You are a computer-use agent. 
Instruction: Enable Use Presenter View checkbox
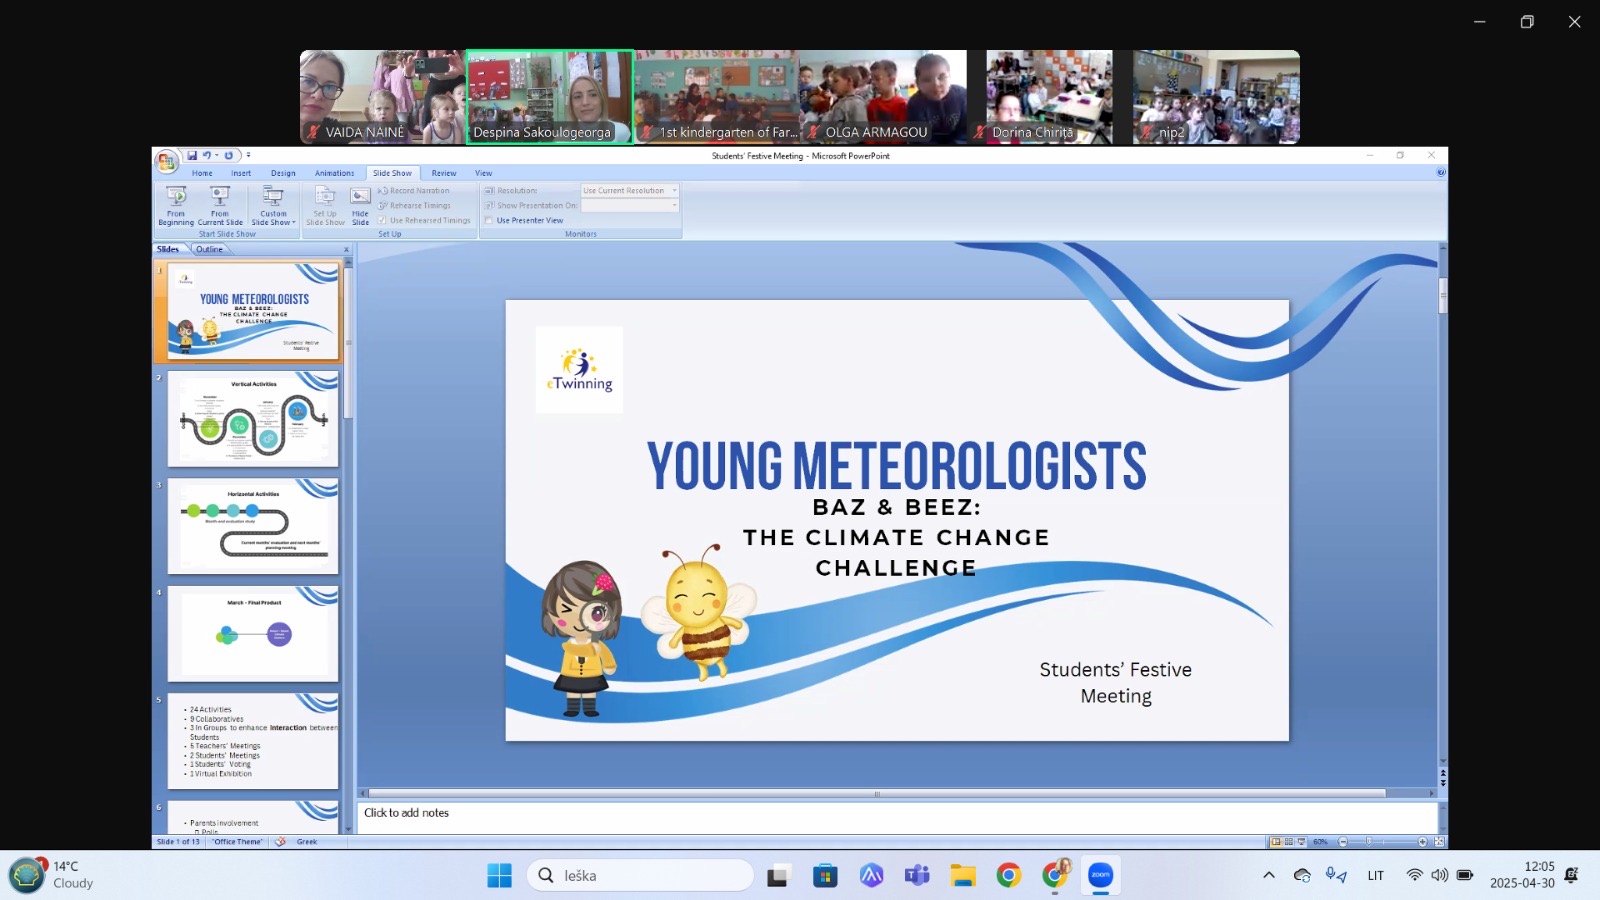tap(489, 221)
